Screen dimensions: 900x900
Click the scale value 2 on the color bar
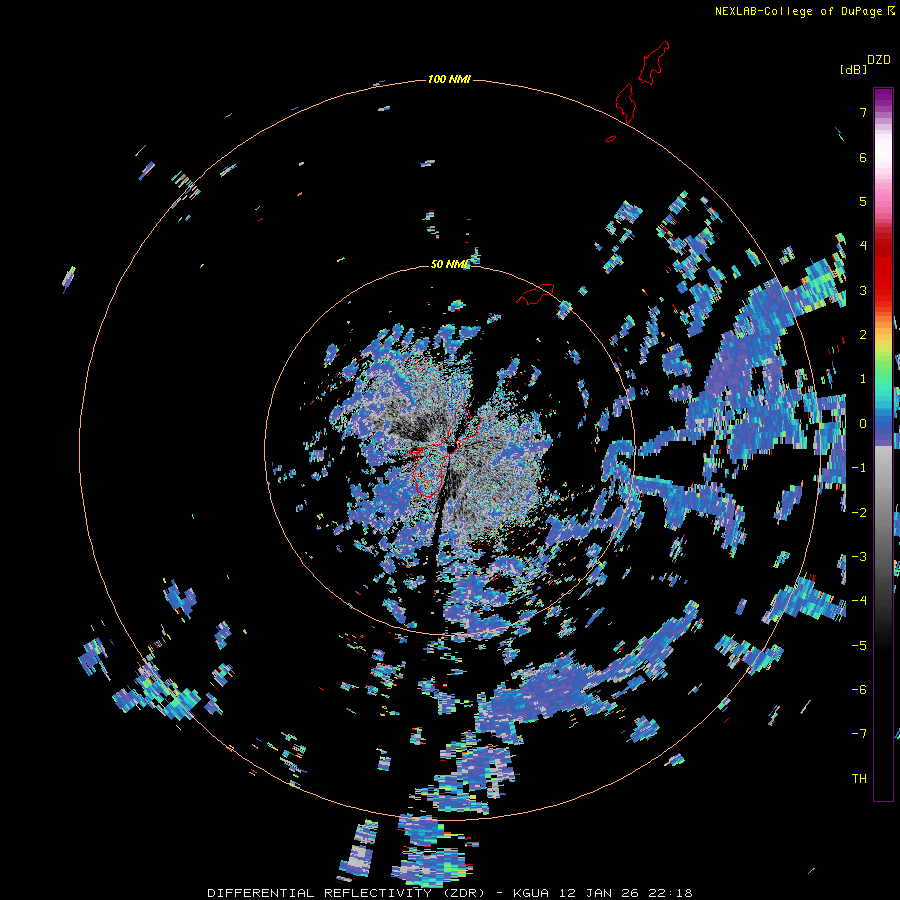(863, 335)
